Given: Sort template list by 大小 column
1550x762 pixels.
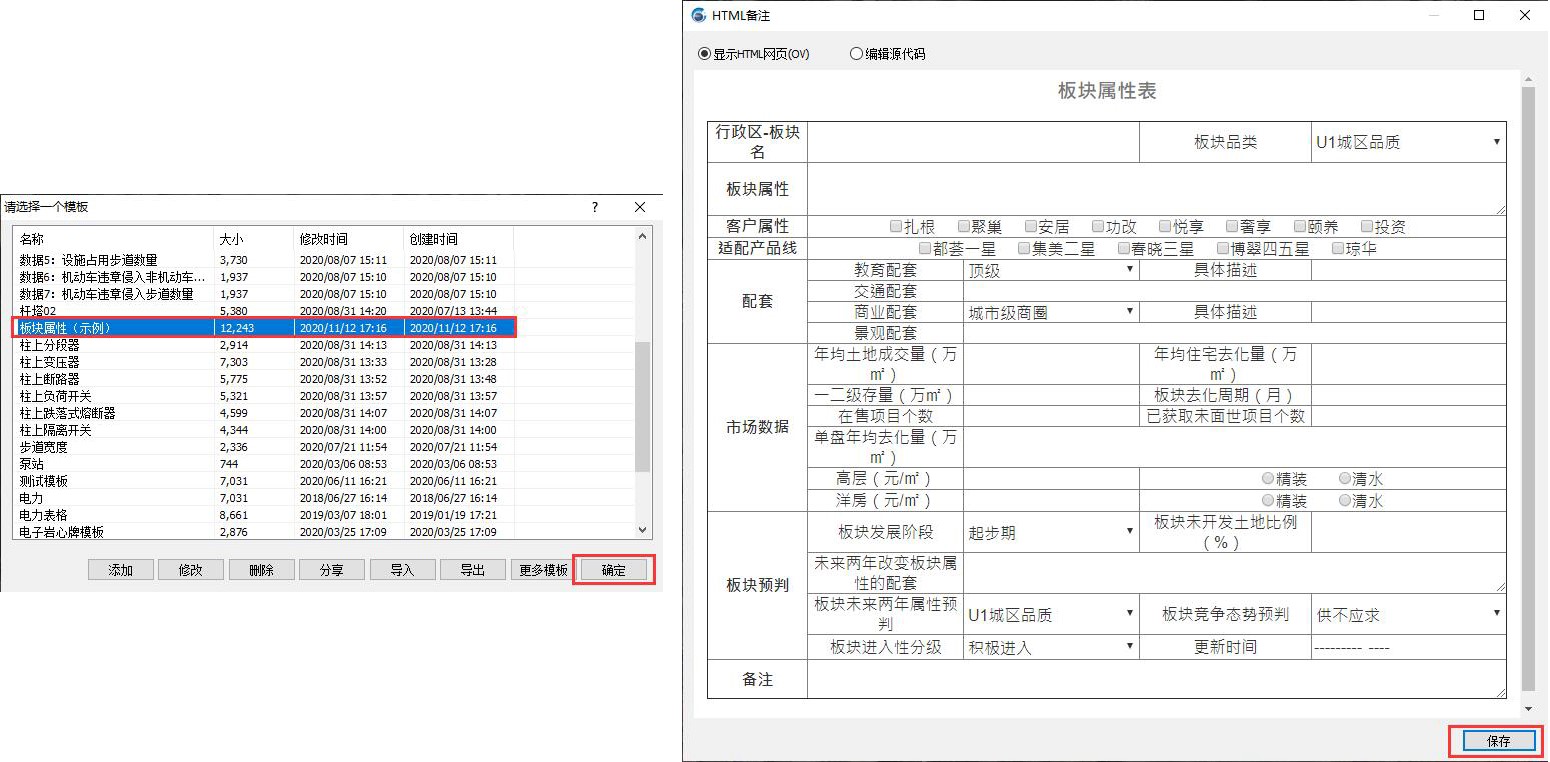Looking at the screenshot, I should [x=253, y=239].
